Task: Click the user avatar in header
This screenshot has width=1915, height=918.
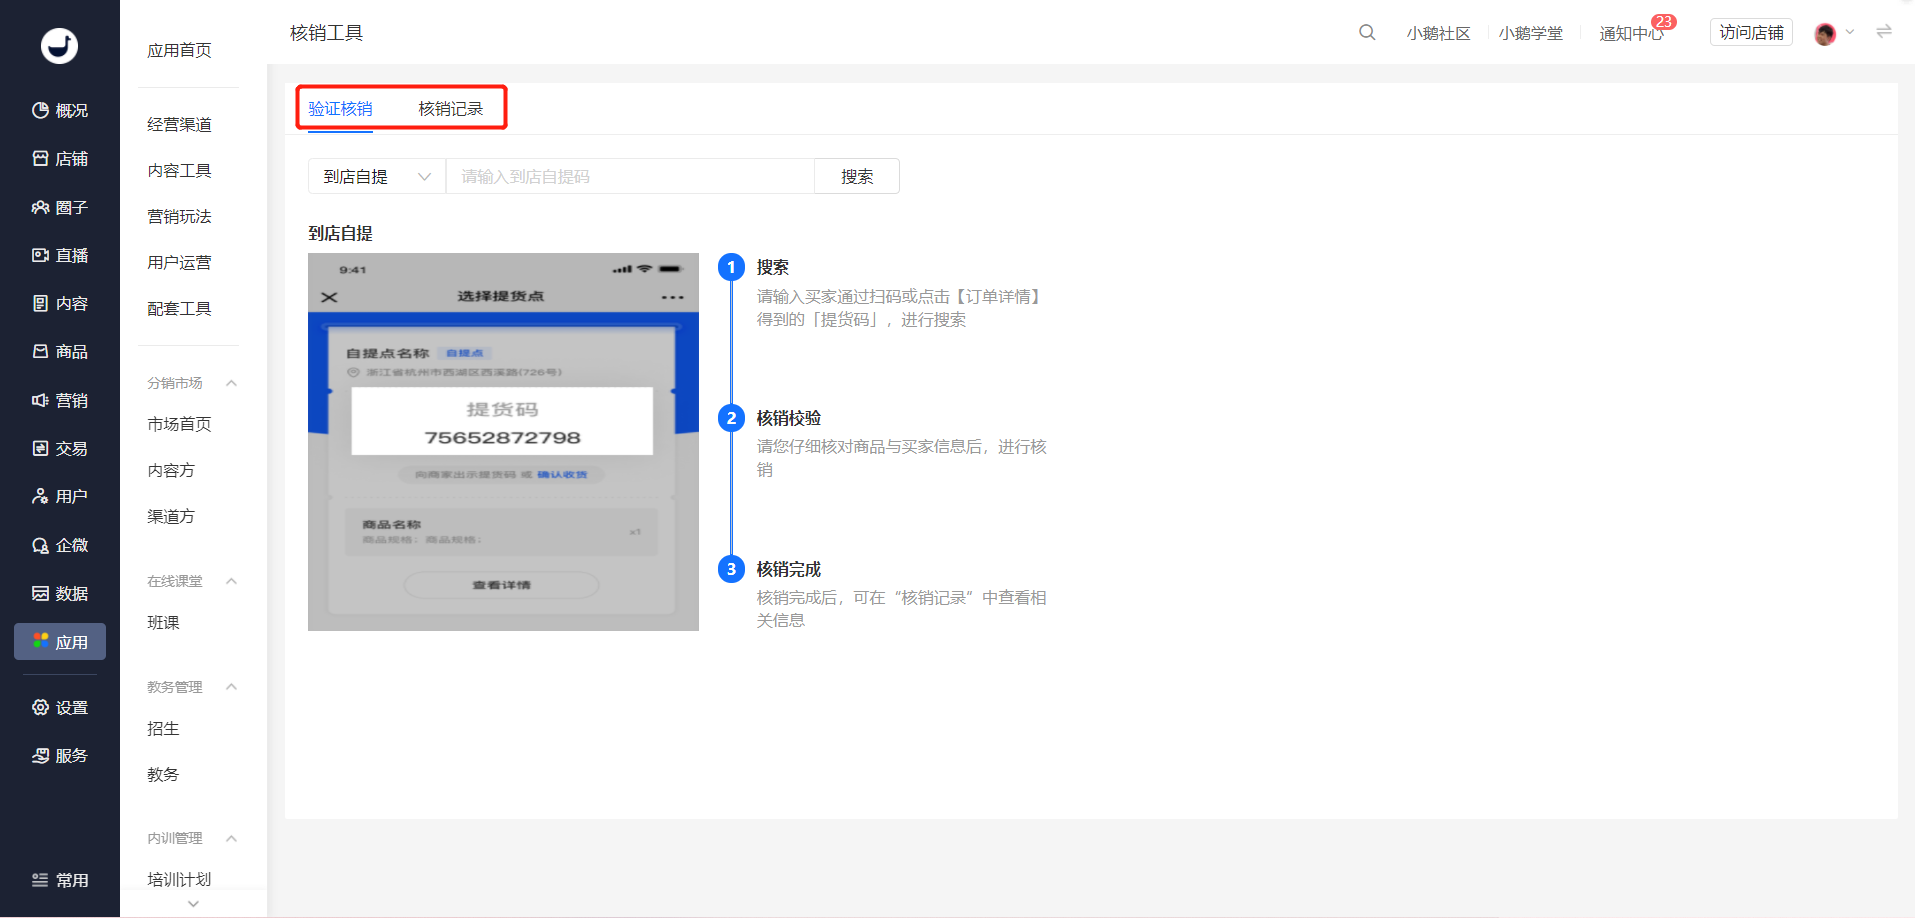Action: point(1825,34)
